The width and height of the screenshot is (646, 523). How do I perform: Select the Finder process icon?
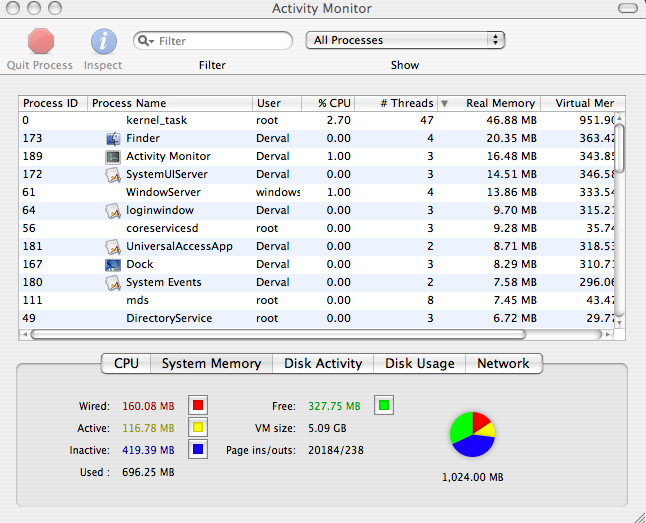(113, 138)
